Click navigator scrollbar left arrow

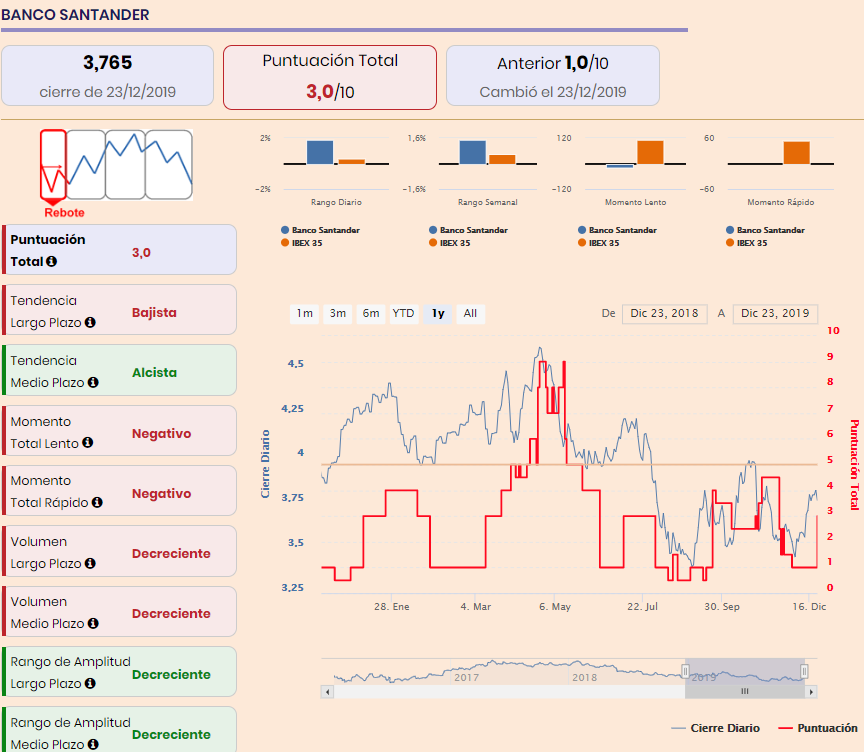(x=327, y=692)
